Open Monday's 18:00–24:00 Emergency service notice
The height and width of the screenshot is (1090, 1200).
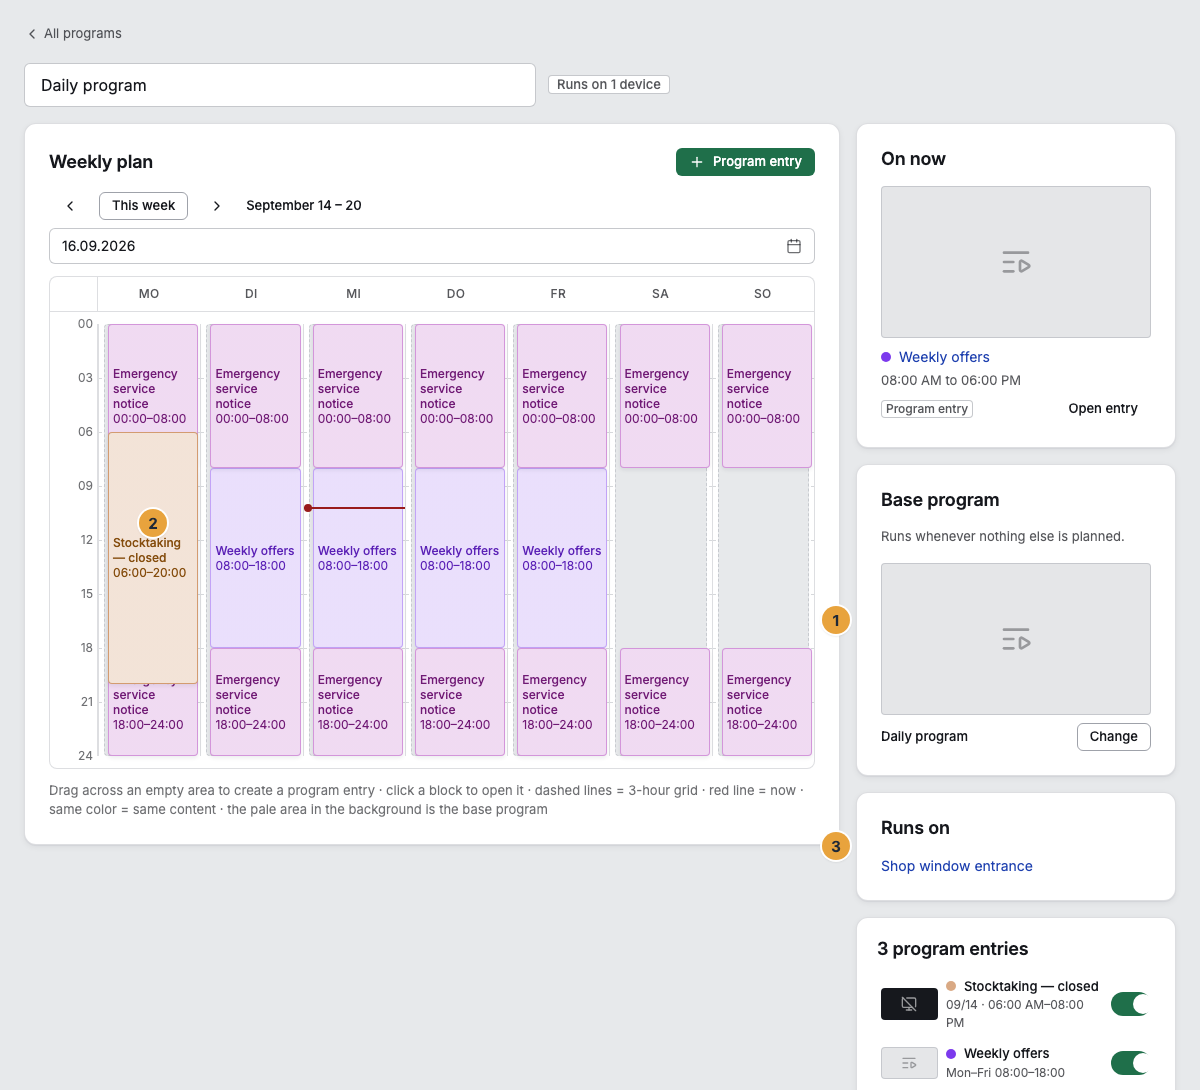pyautogui.click(x=153, y=719)
